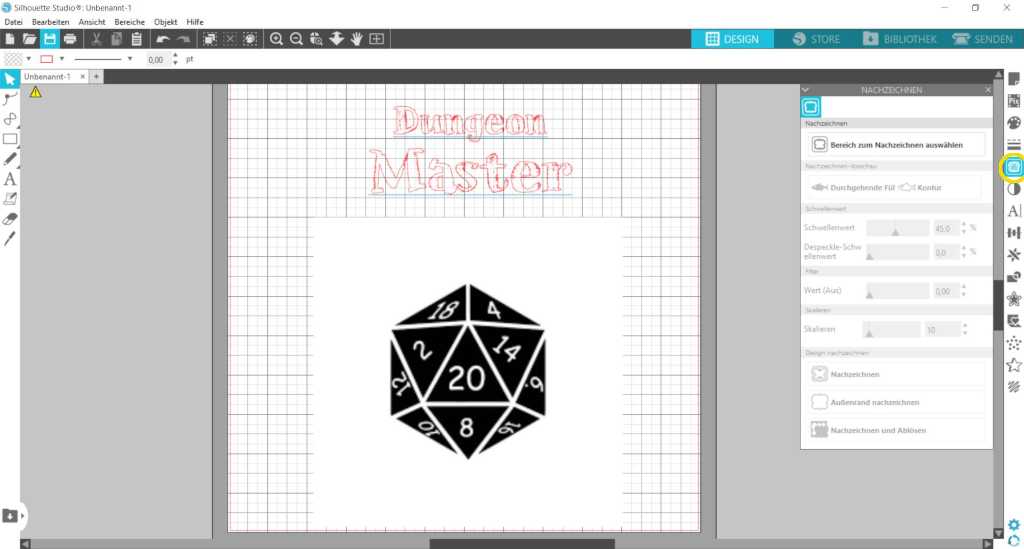This screenshot has height=549, width=1024.
Task: Switch to the BIBLIOTHEK tab
Action: coord(900,39)
